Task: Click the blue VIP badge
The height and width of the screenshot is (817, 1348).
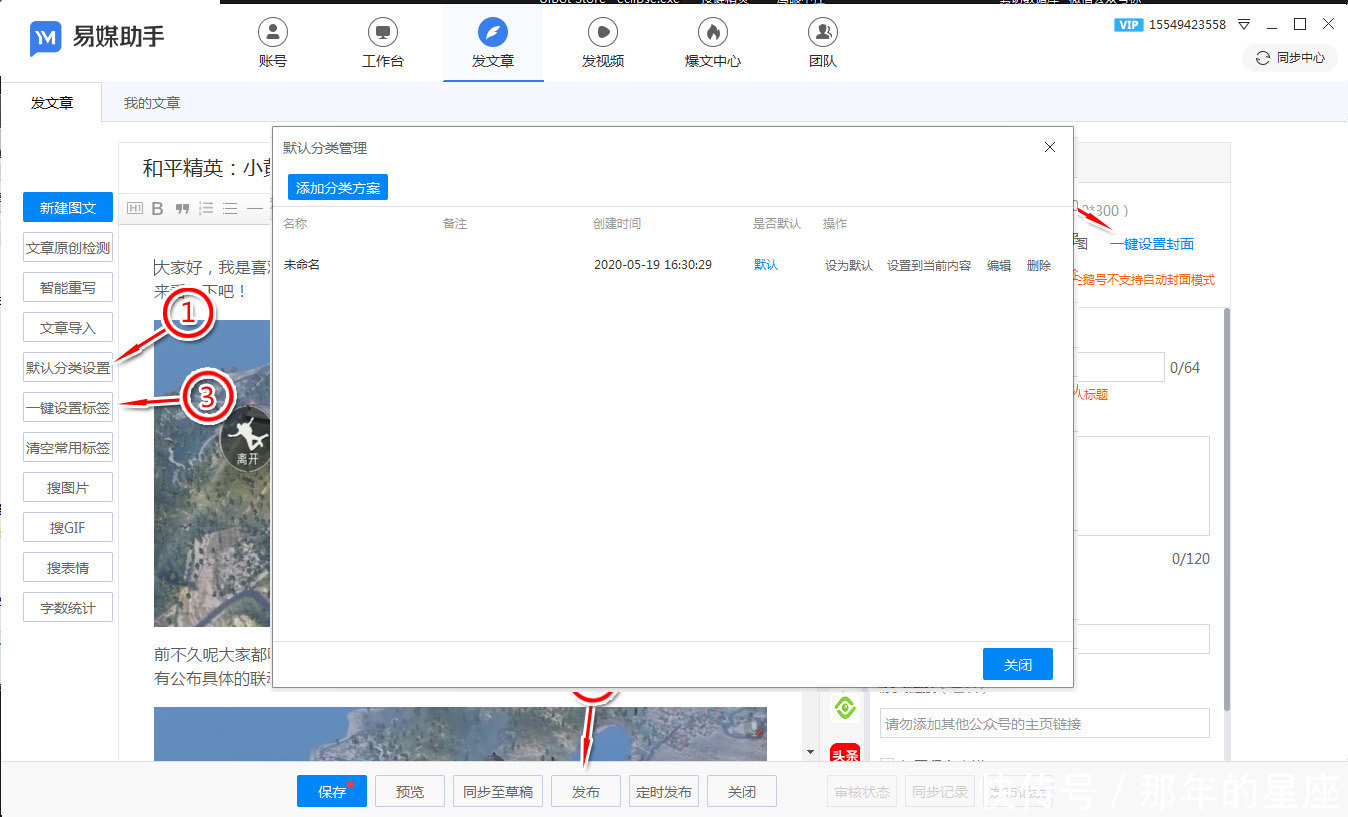Action: [x=1129, y=24]
